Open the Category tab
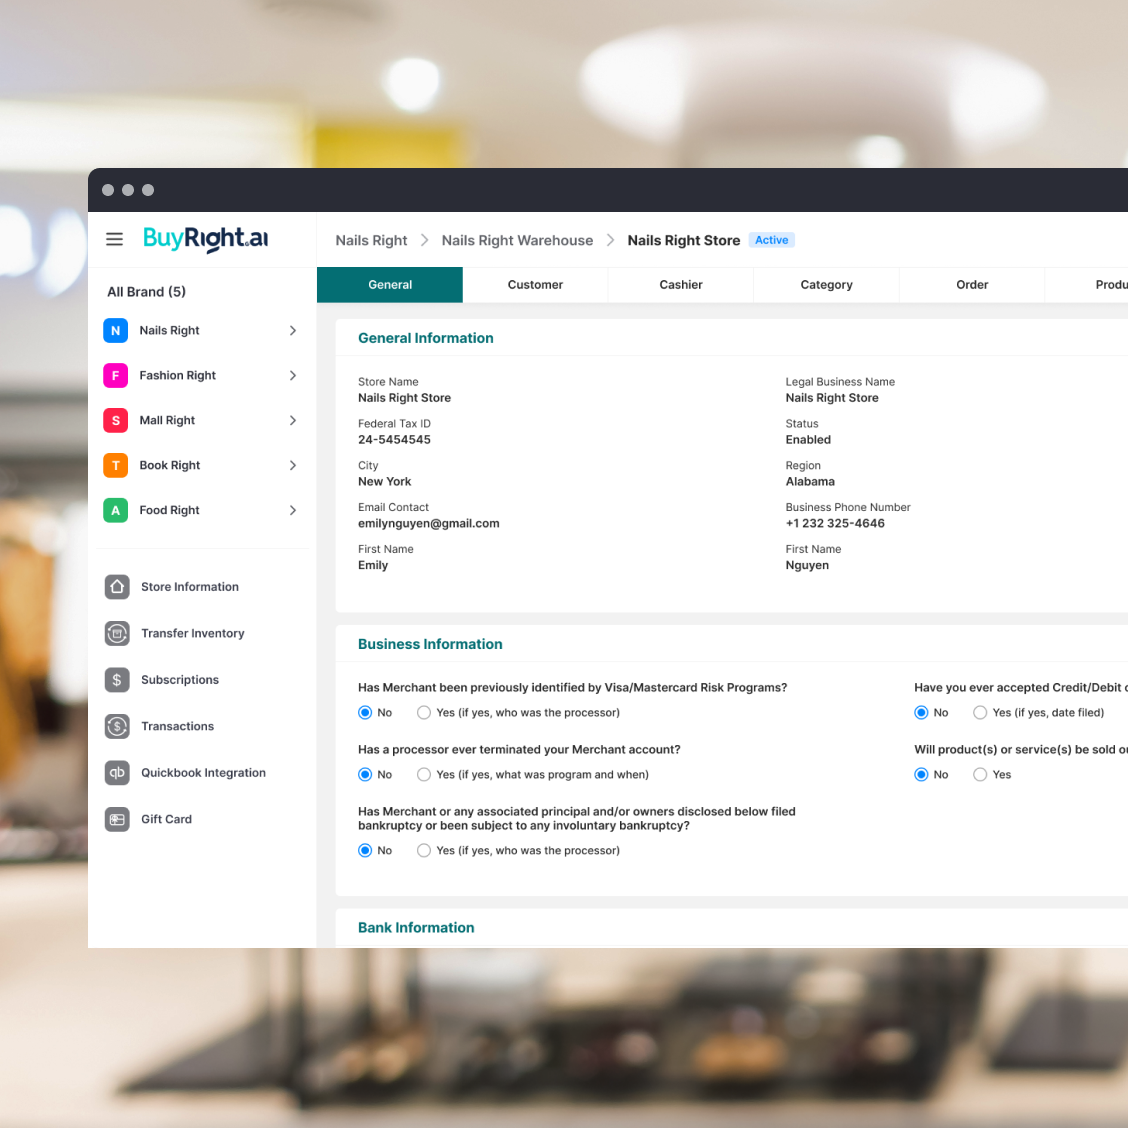 tap(826, 285)
